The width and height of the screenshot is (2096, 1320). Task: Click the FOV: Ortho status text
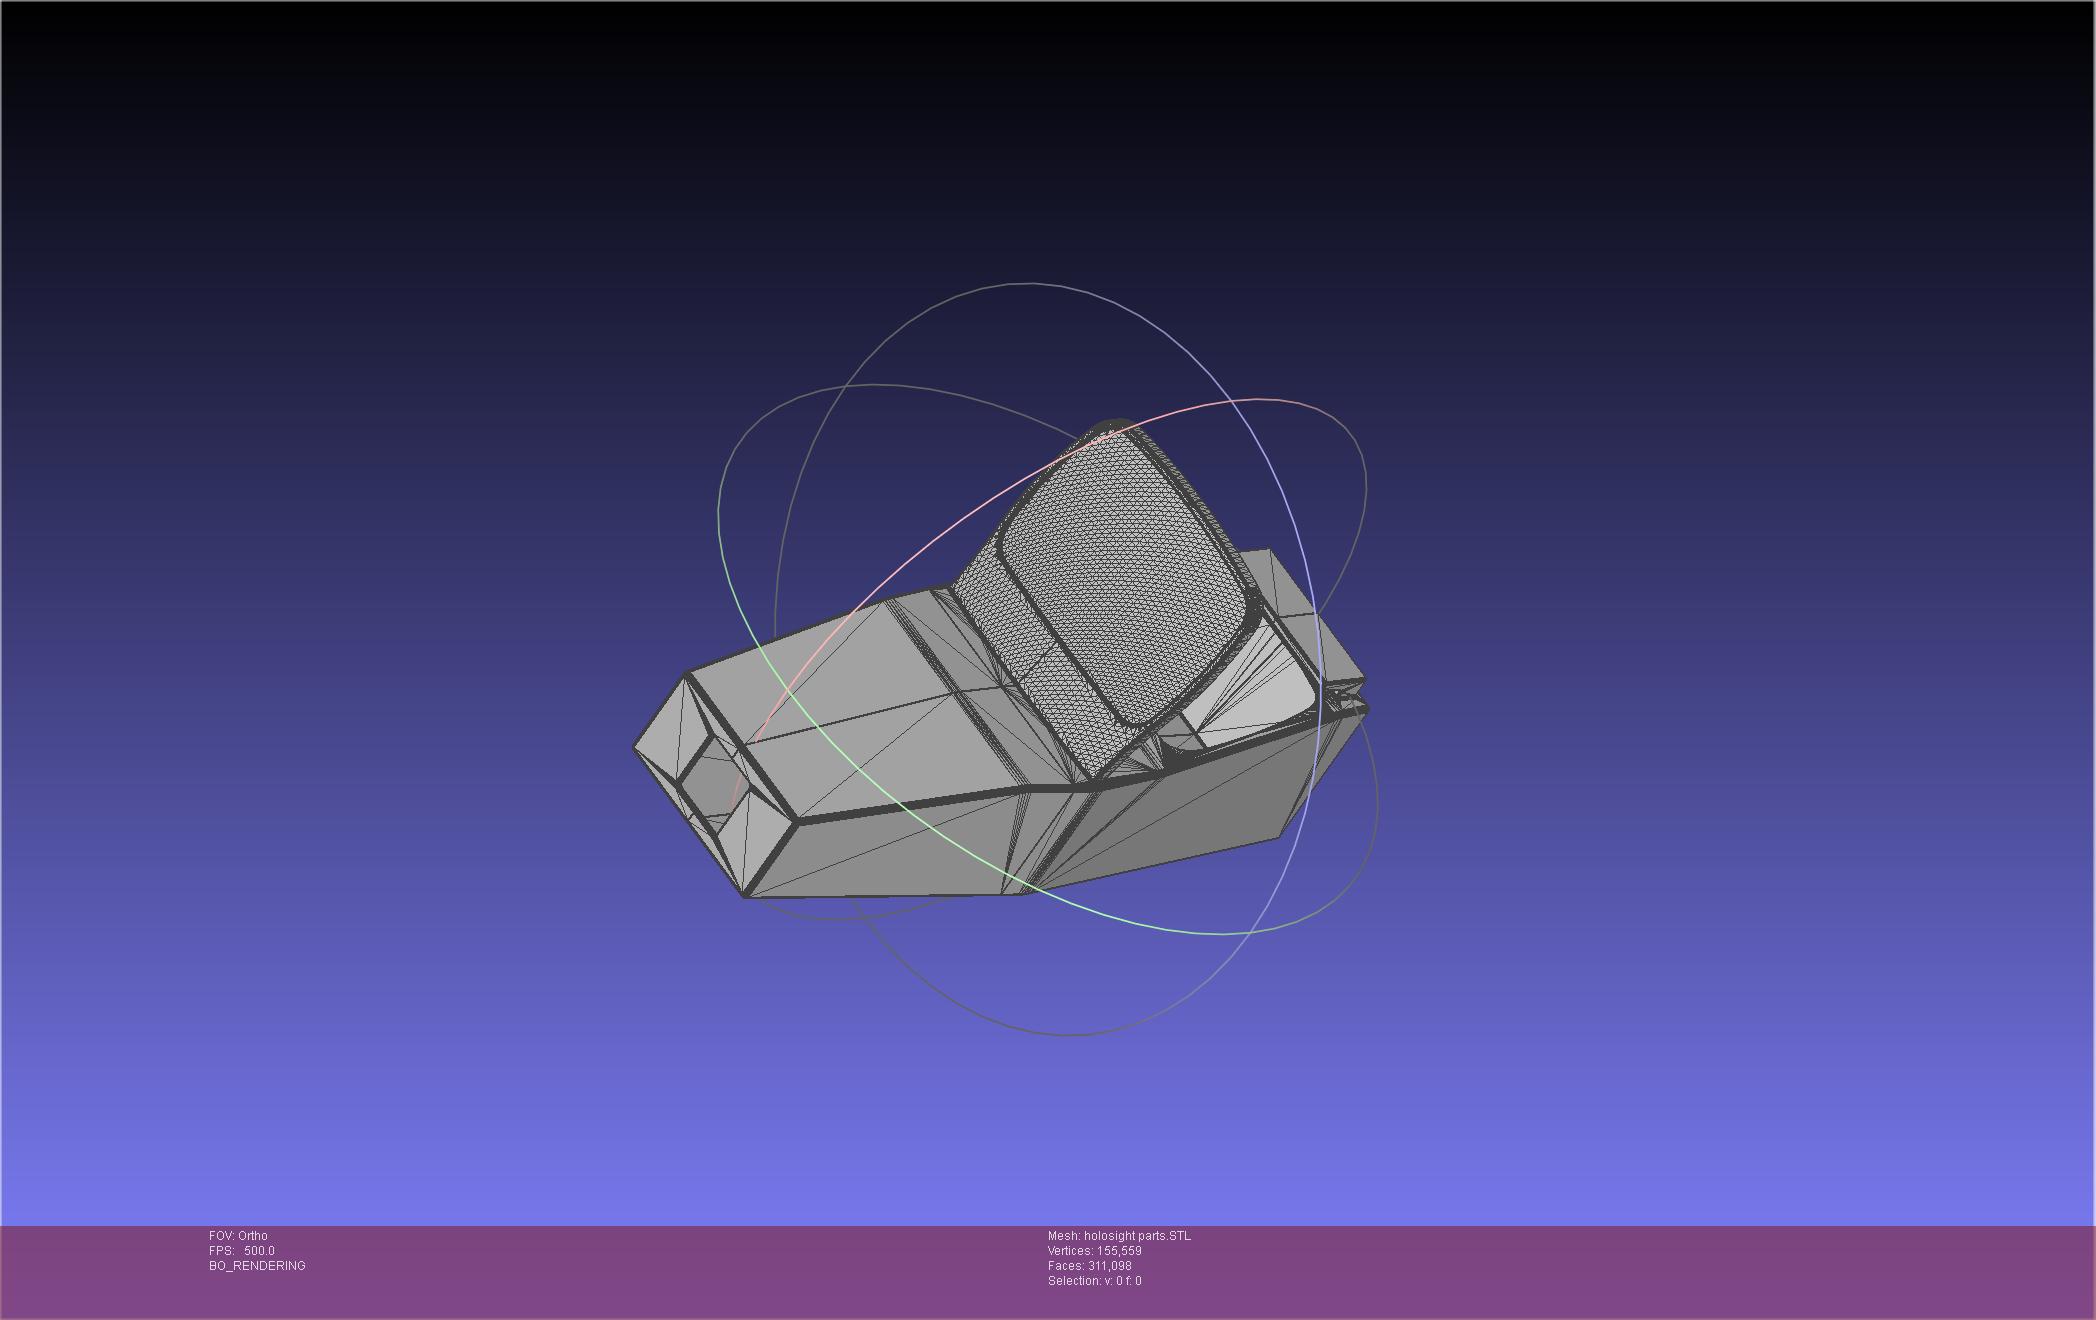pyautogui.click(x=238, y=1236)
